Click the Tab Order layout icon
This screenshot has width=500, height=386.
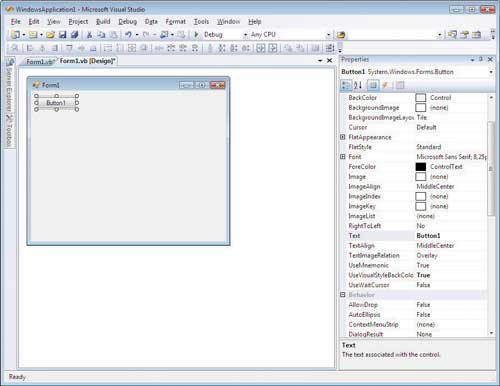(330, 49)
